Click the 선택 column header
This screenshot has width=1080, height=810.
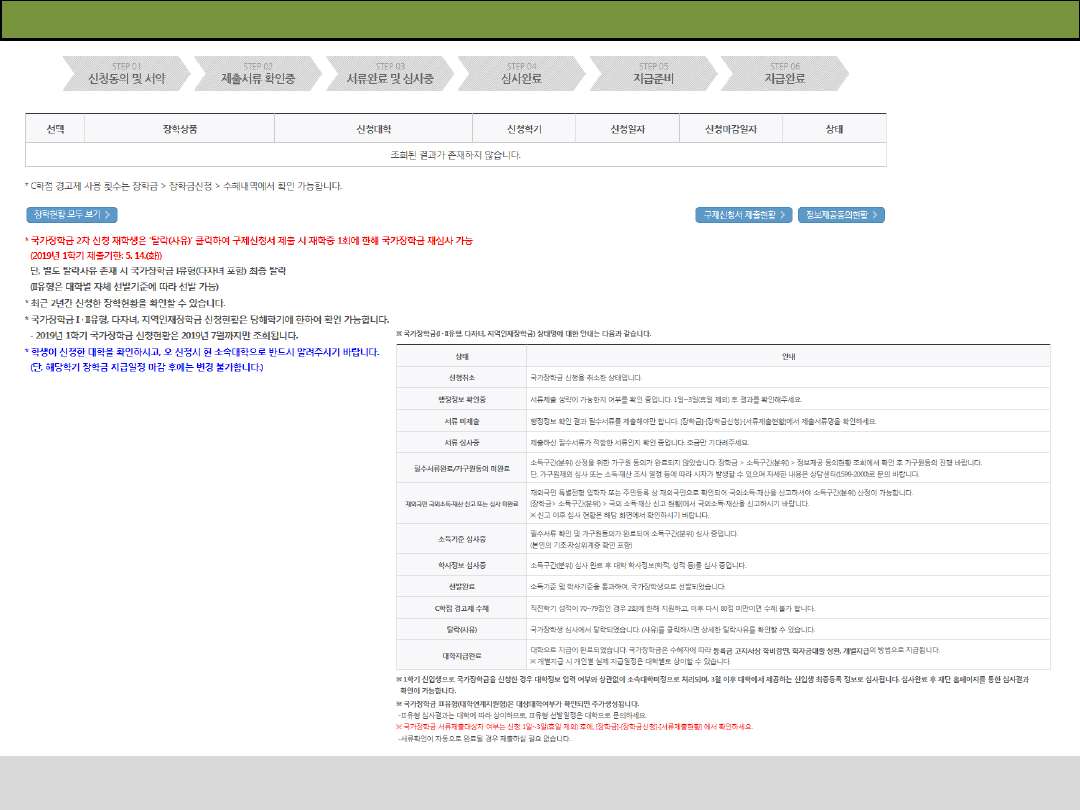coord(55,129)
